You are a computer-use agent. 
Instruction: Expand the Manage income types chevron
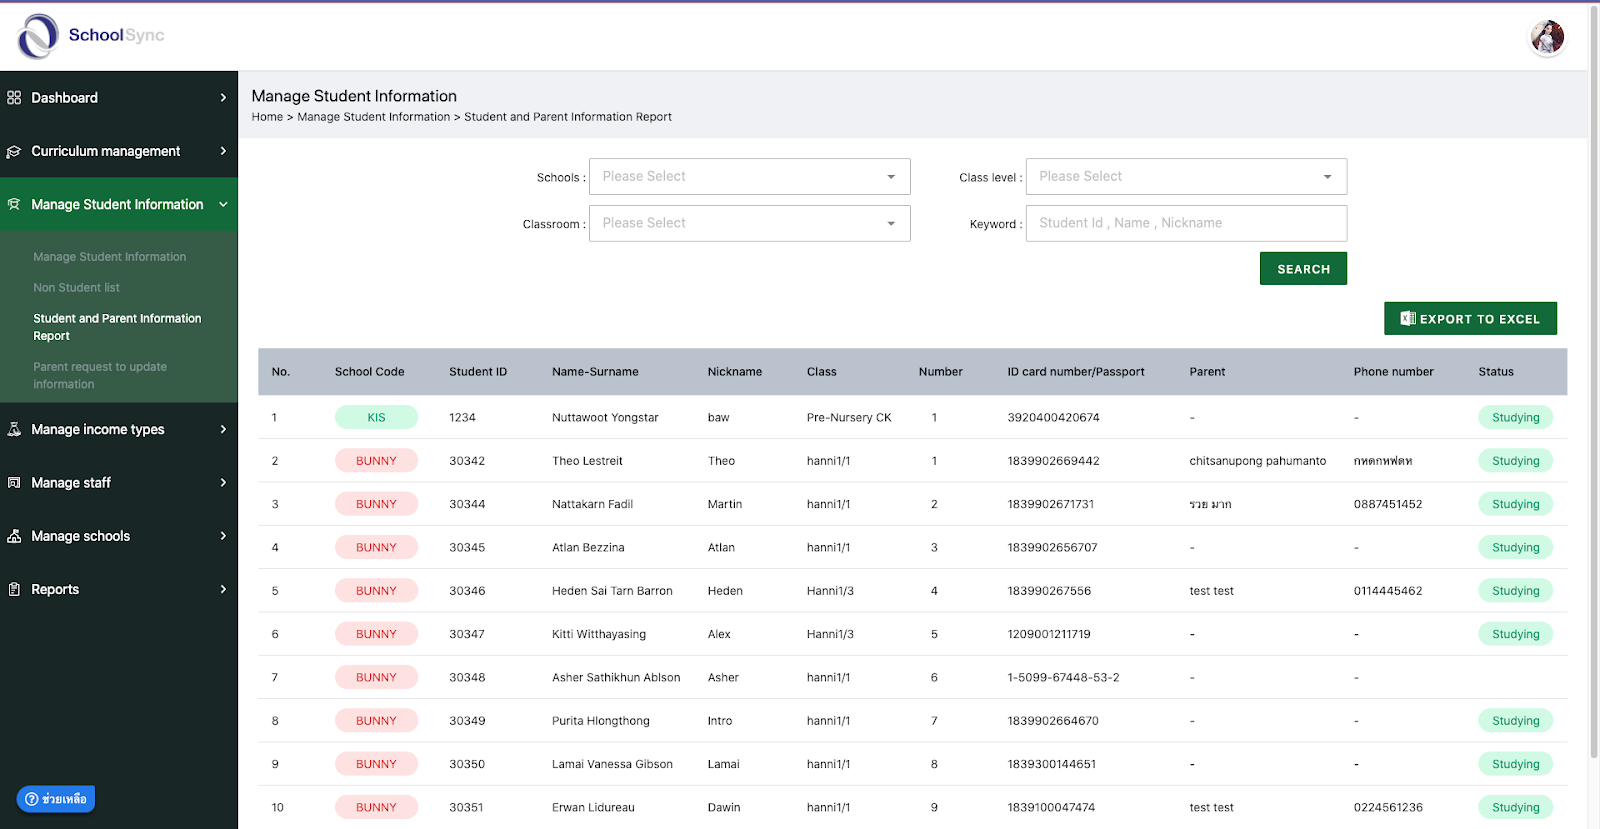[x=223, y=429]
